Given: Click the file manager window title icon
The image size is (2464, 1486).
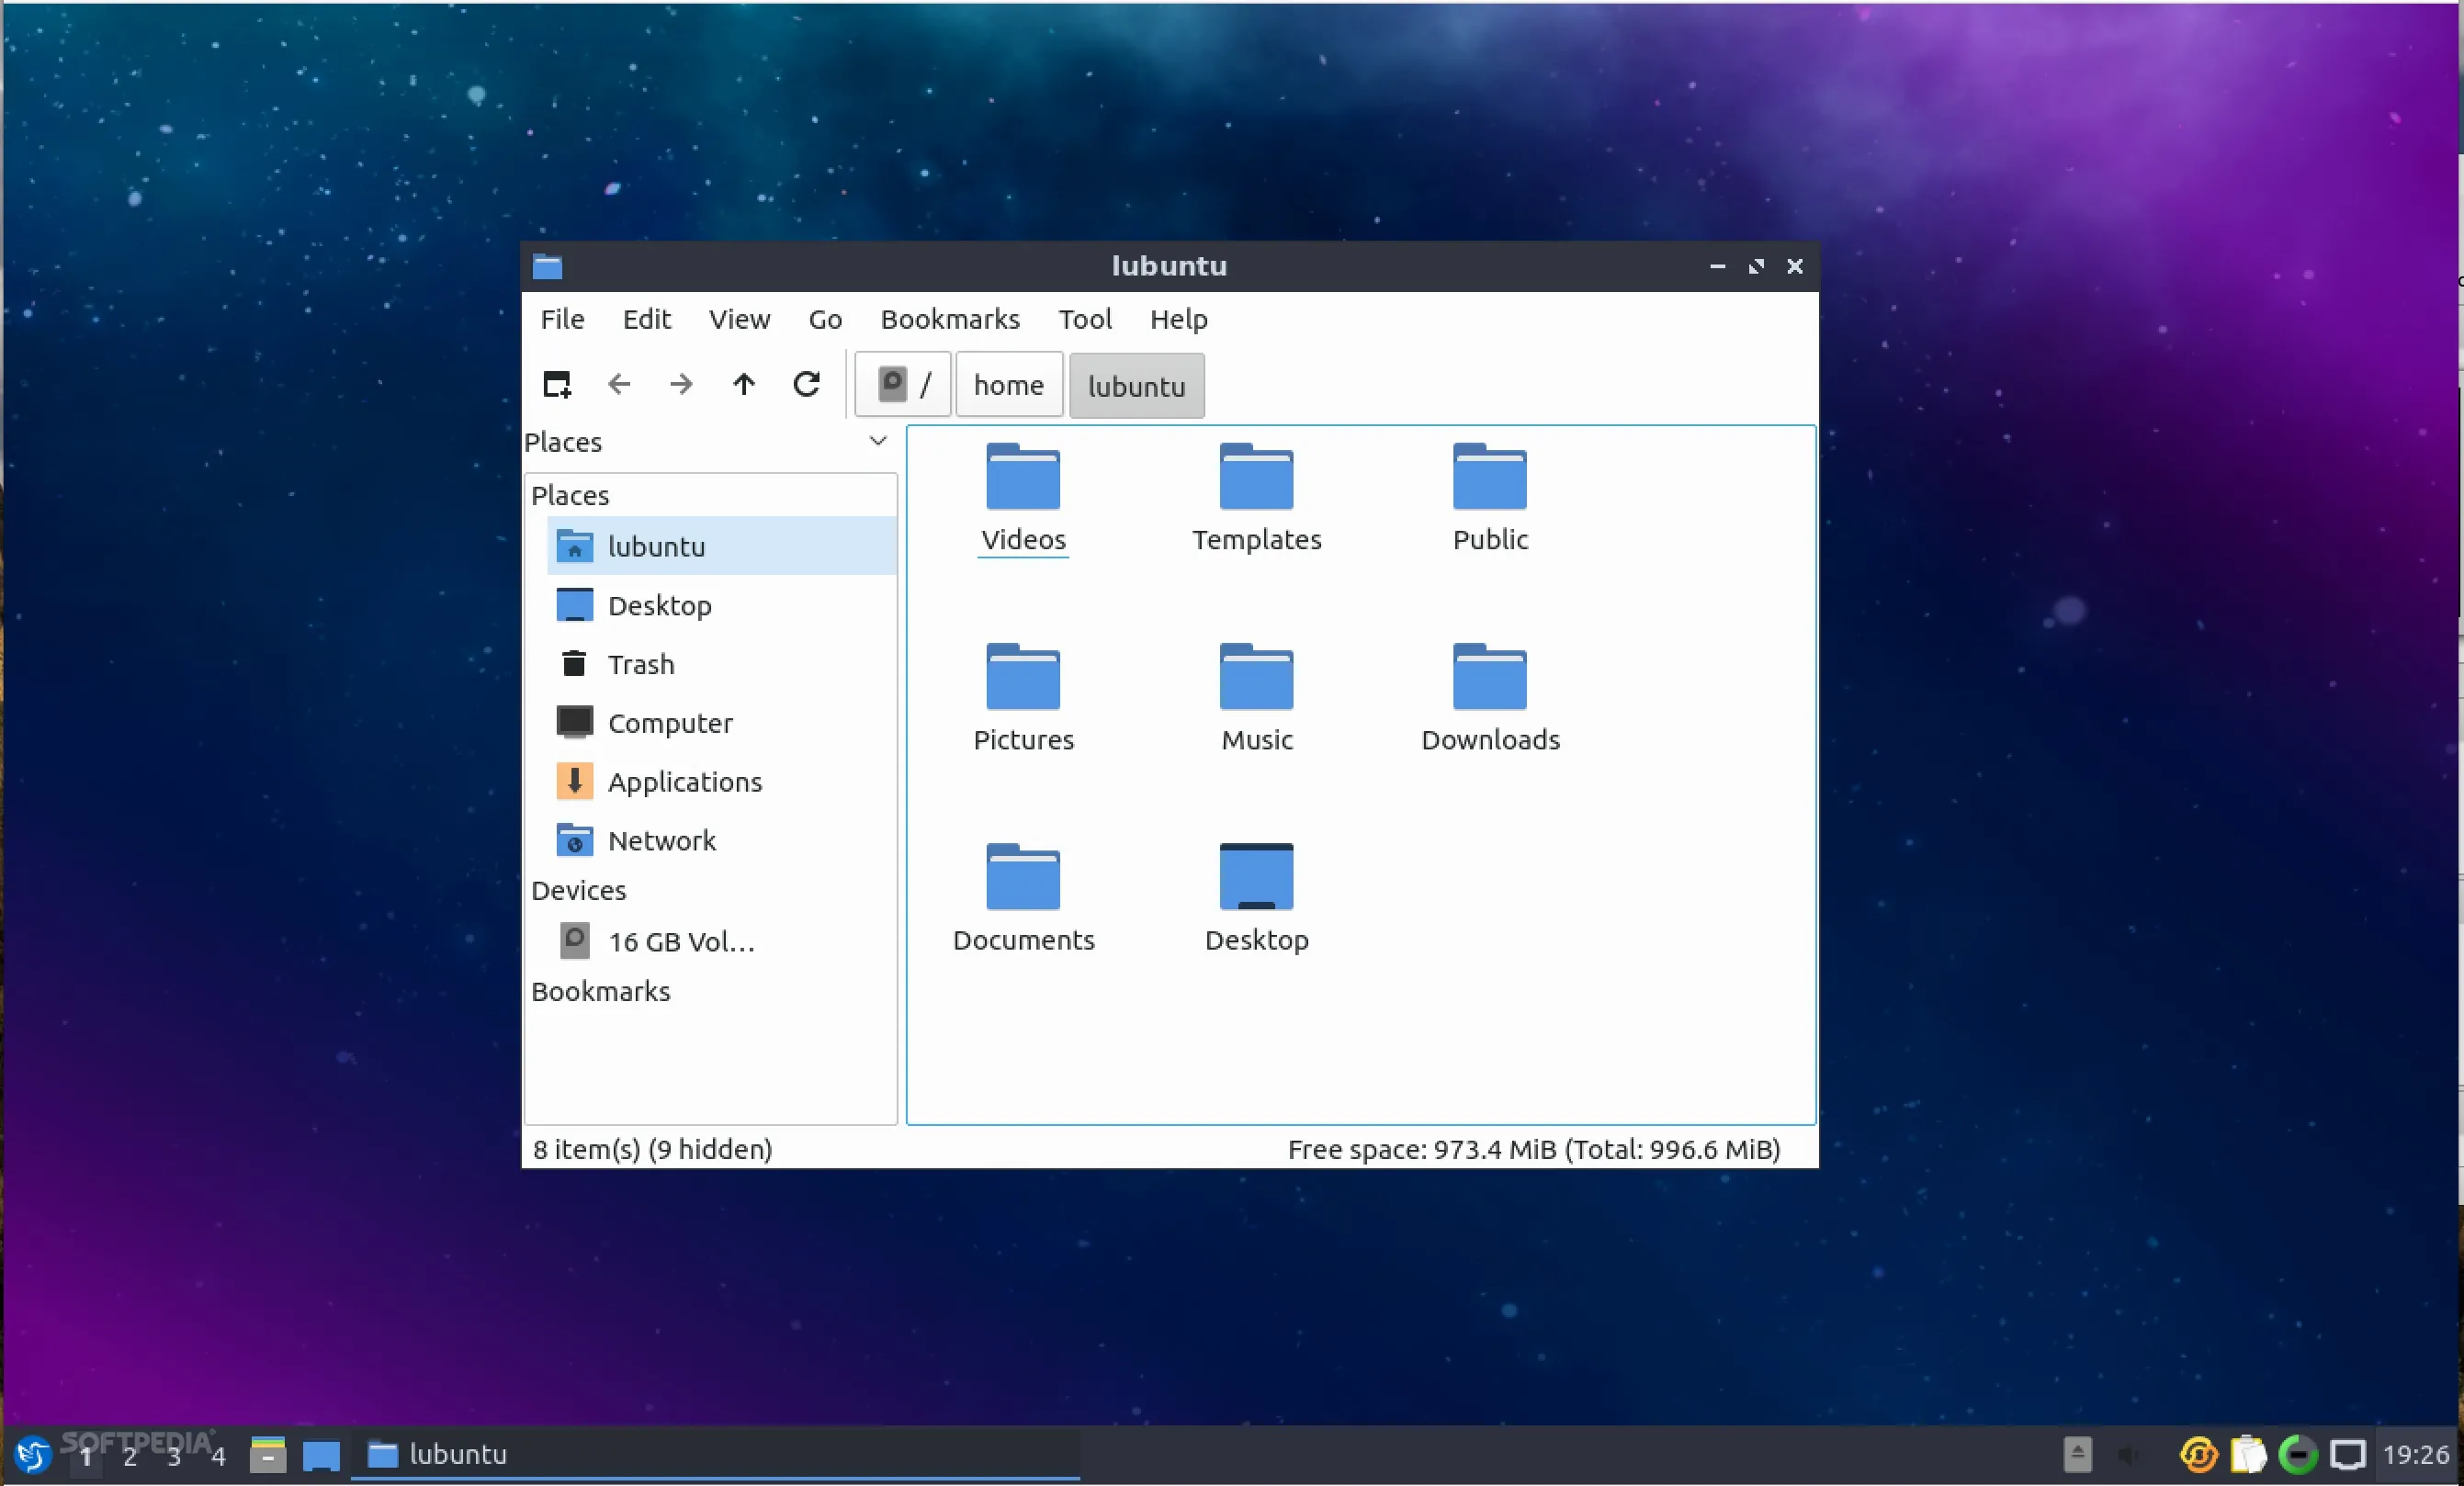Looking at the screenshot, I should tap(547, 266).
